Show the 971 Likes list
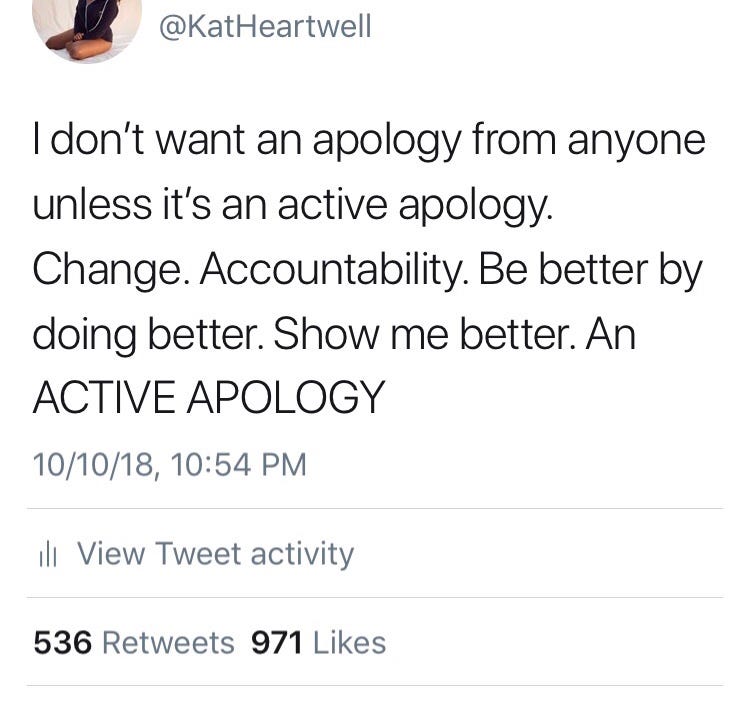Image resolution: width=738 pixels, height=702 pixels. click(x=319, y=643)
